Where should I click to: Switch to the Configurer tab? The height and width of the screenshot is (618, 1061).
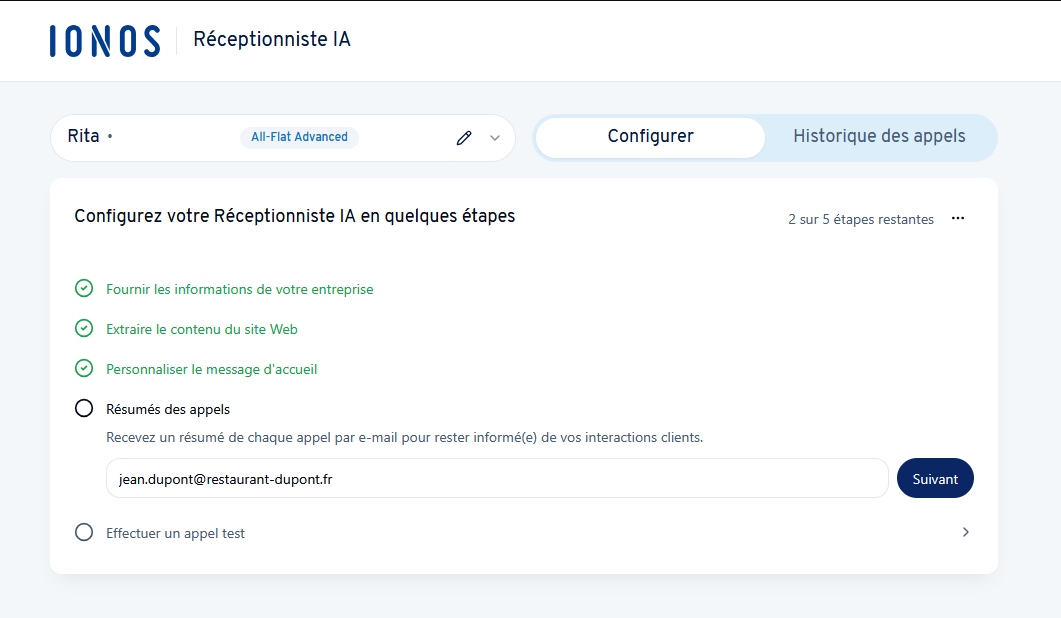(x=650, y=137)
